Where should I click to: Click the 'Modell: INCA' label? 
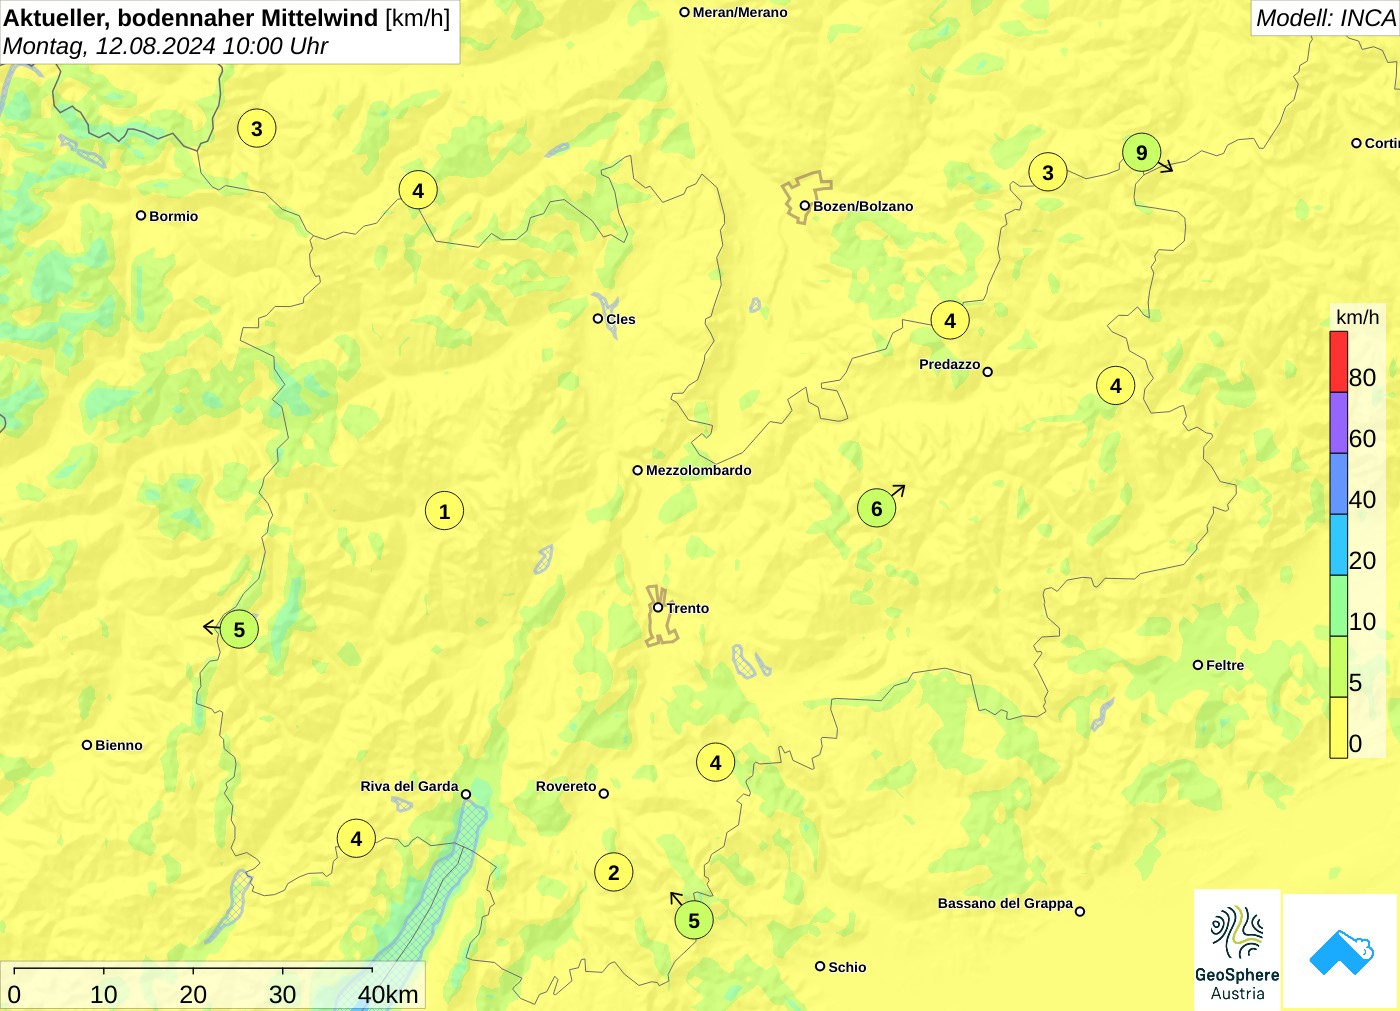[1325, 18]
